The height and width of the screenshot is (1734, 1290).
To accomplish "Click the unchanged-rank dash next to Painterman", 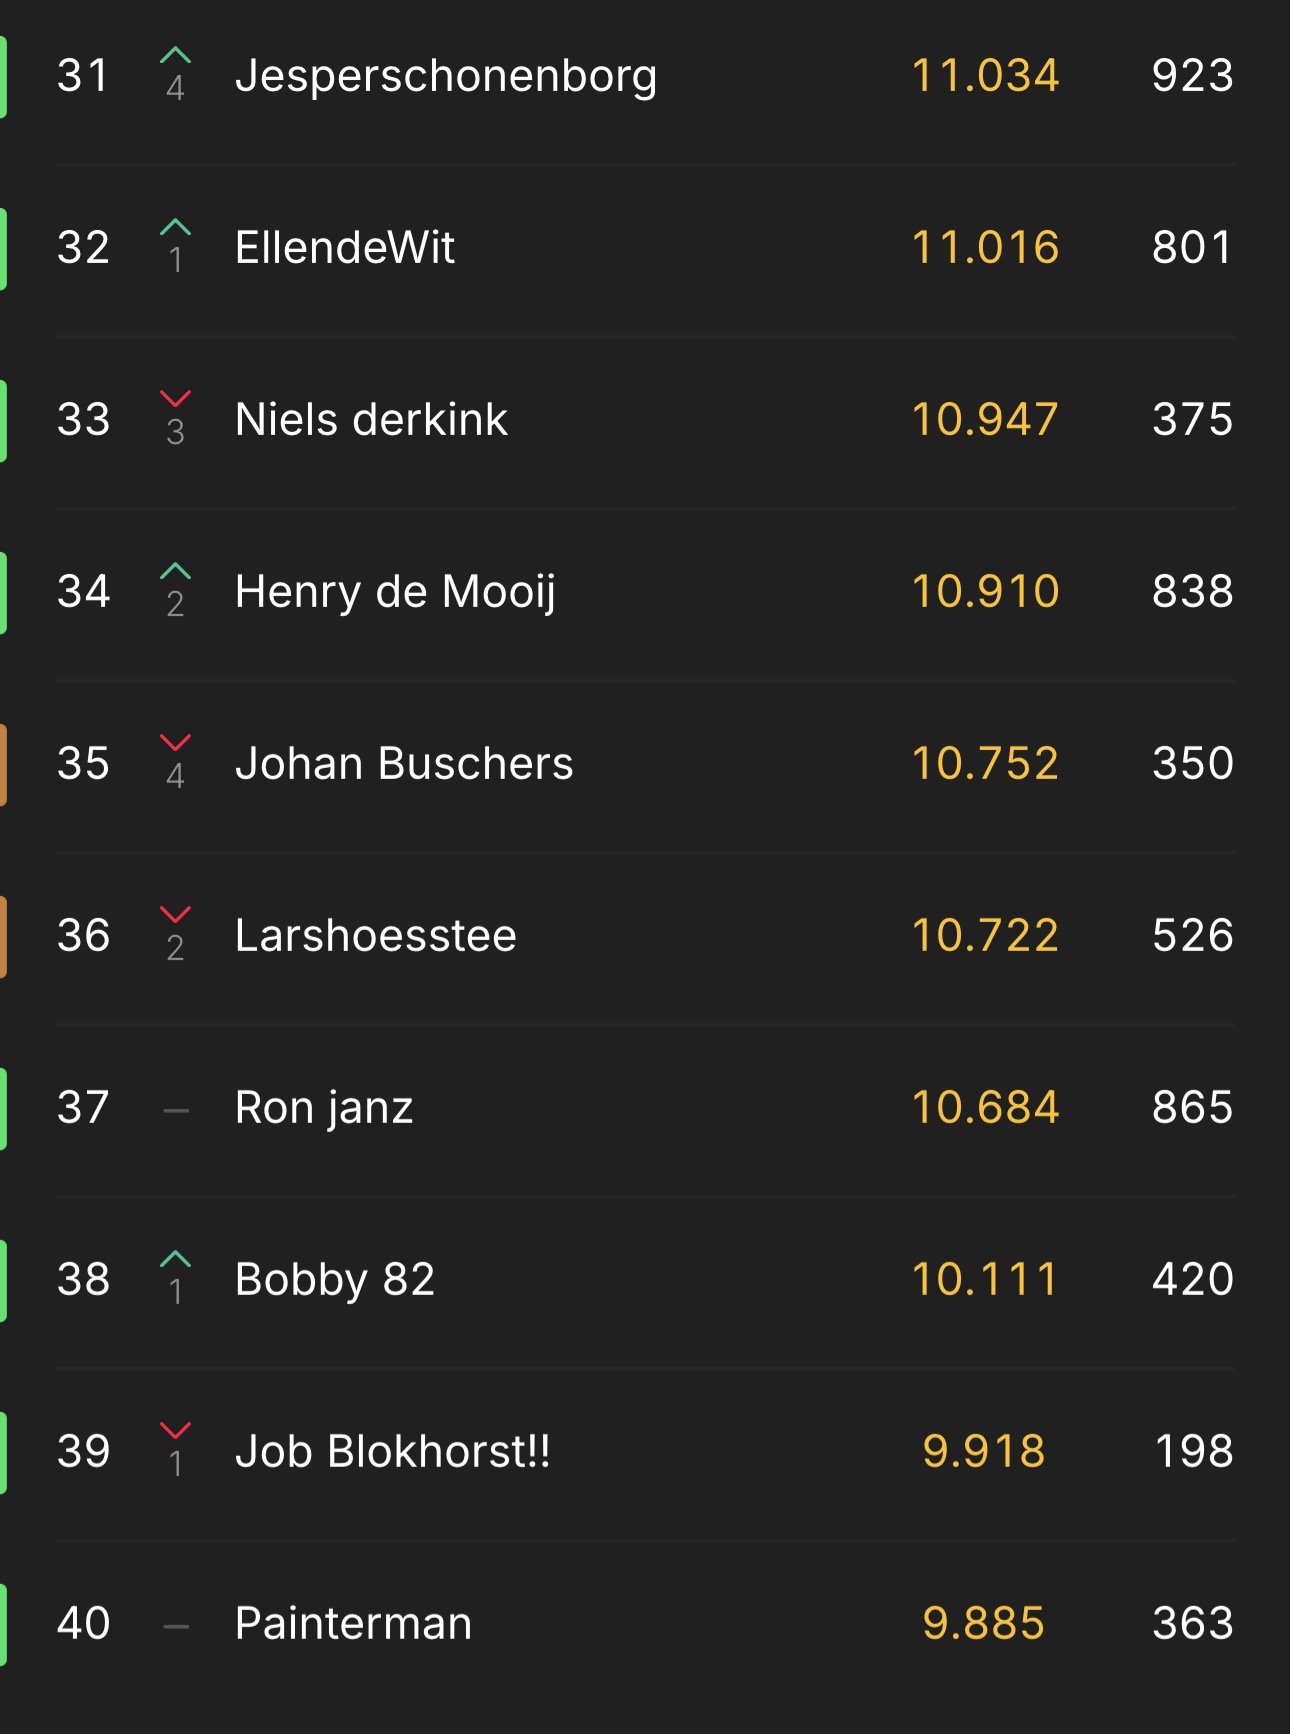I will tap(176, 1626).
